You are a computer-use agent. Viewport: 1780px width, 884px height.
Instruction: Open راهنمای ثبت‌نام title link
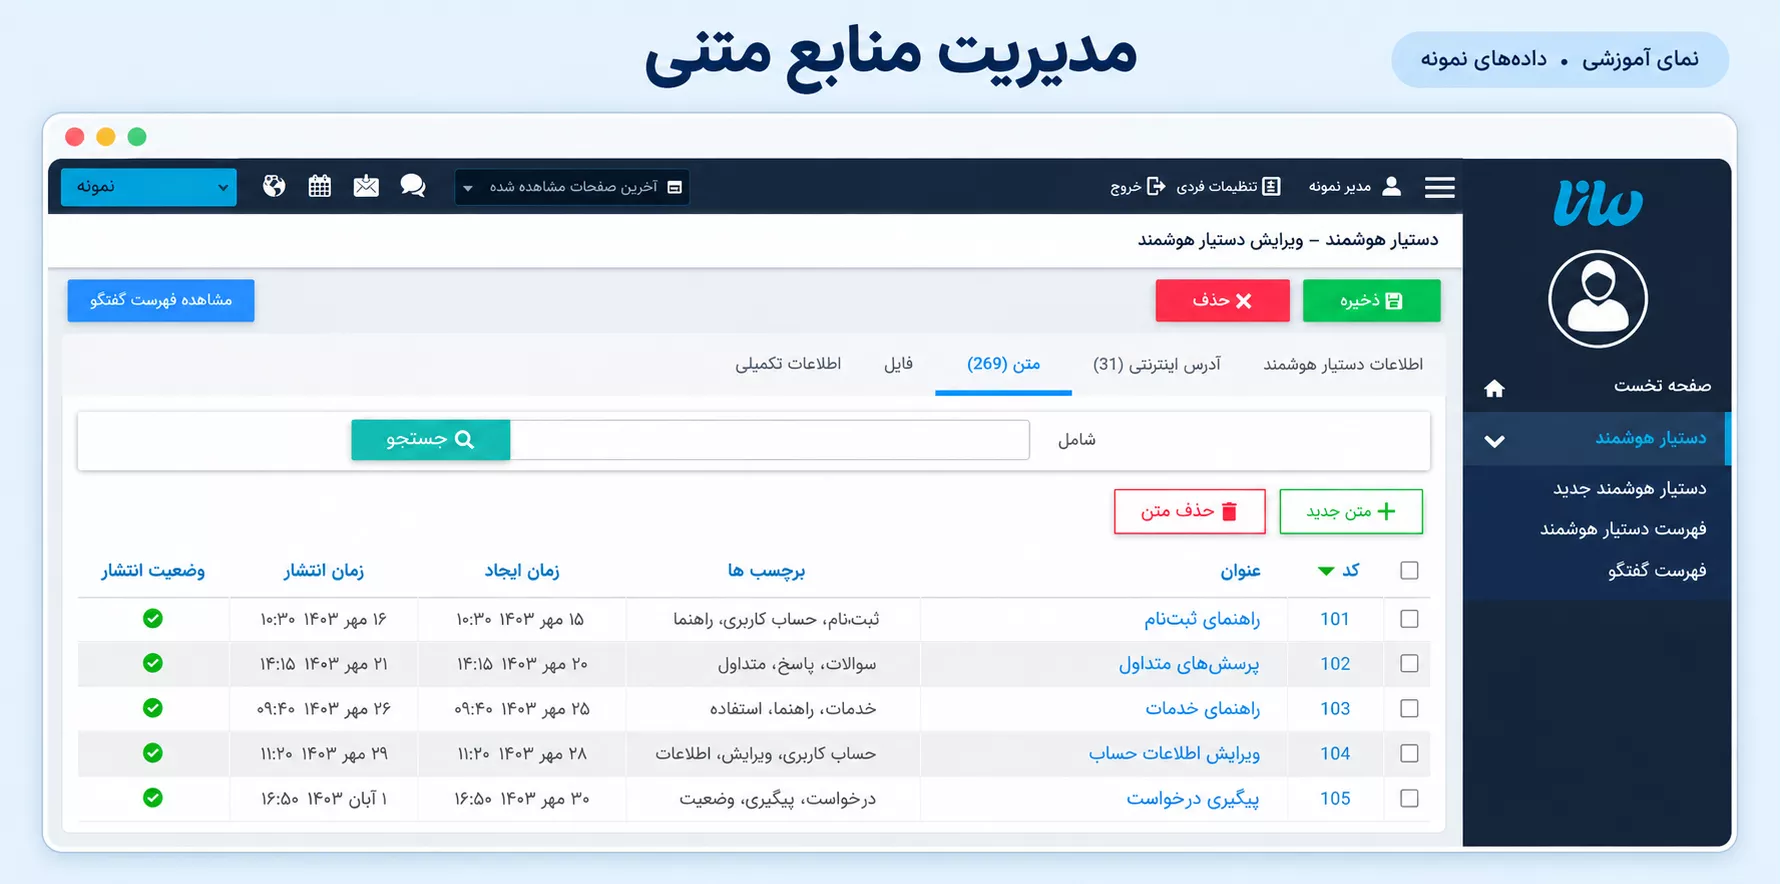tap(1202, 619)
